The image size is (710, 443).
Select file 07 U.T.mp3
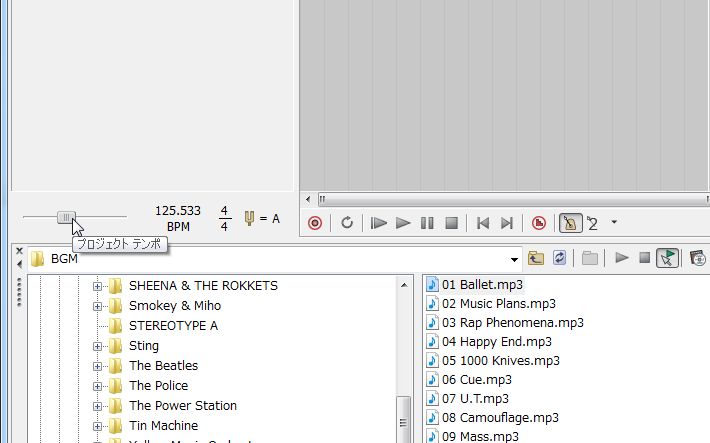pyautogui.click(x=475, y=399)
